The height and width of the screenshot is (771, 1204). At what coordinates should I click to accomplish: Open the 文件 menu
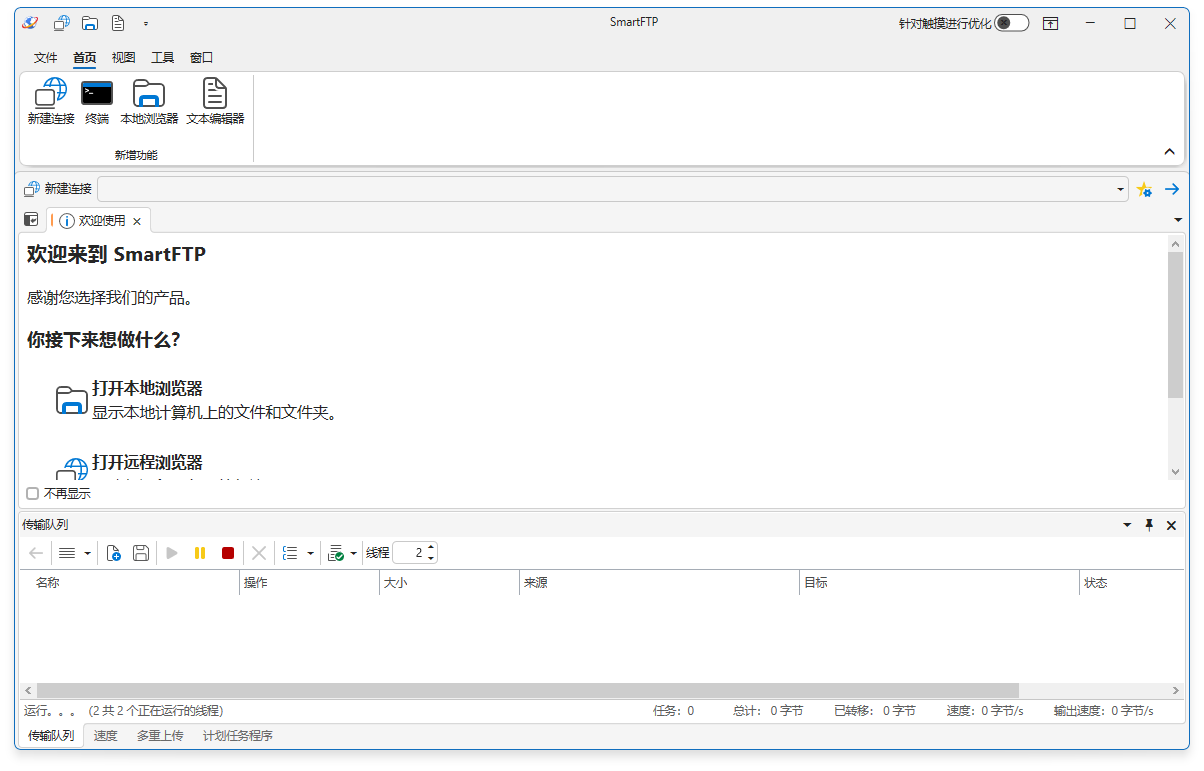tap(46, 58)
